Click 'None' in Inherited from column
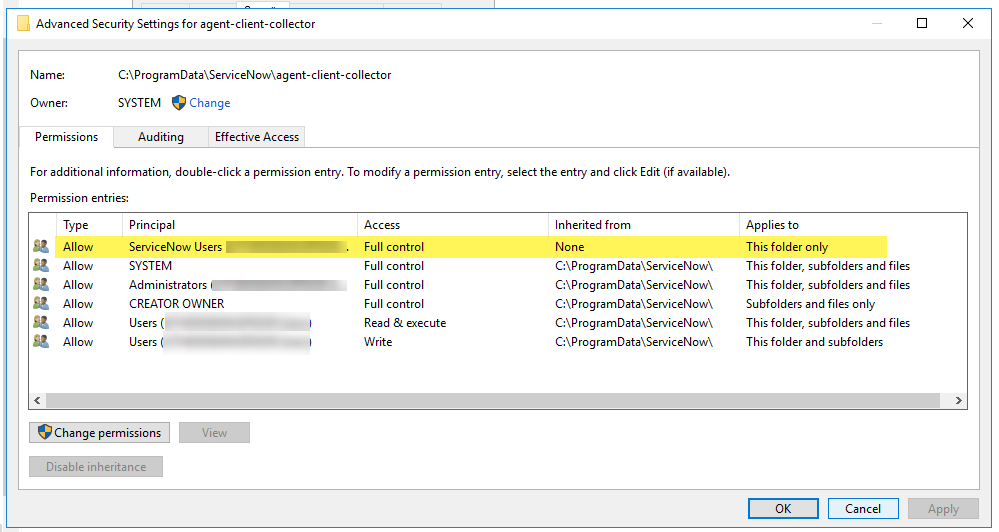 (x=570, y=247)
